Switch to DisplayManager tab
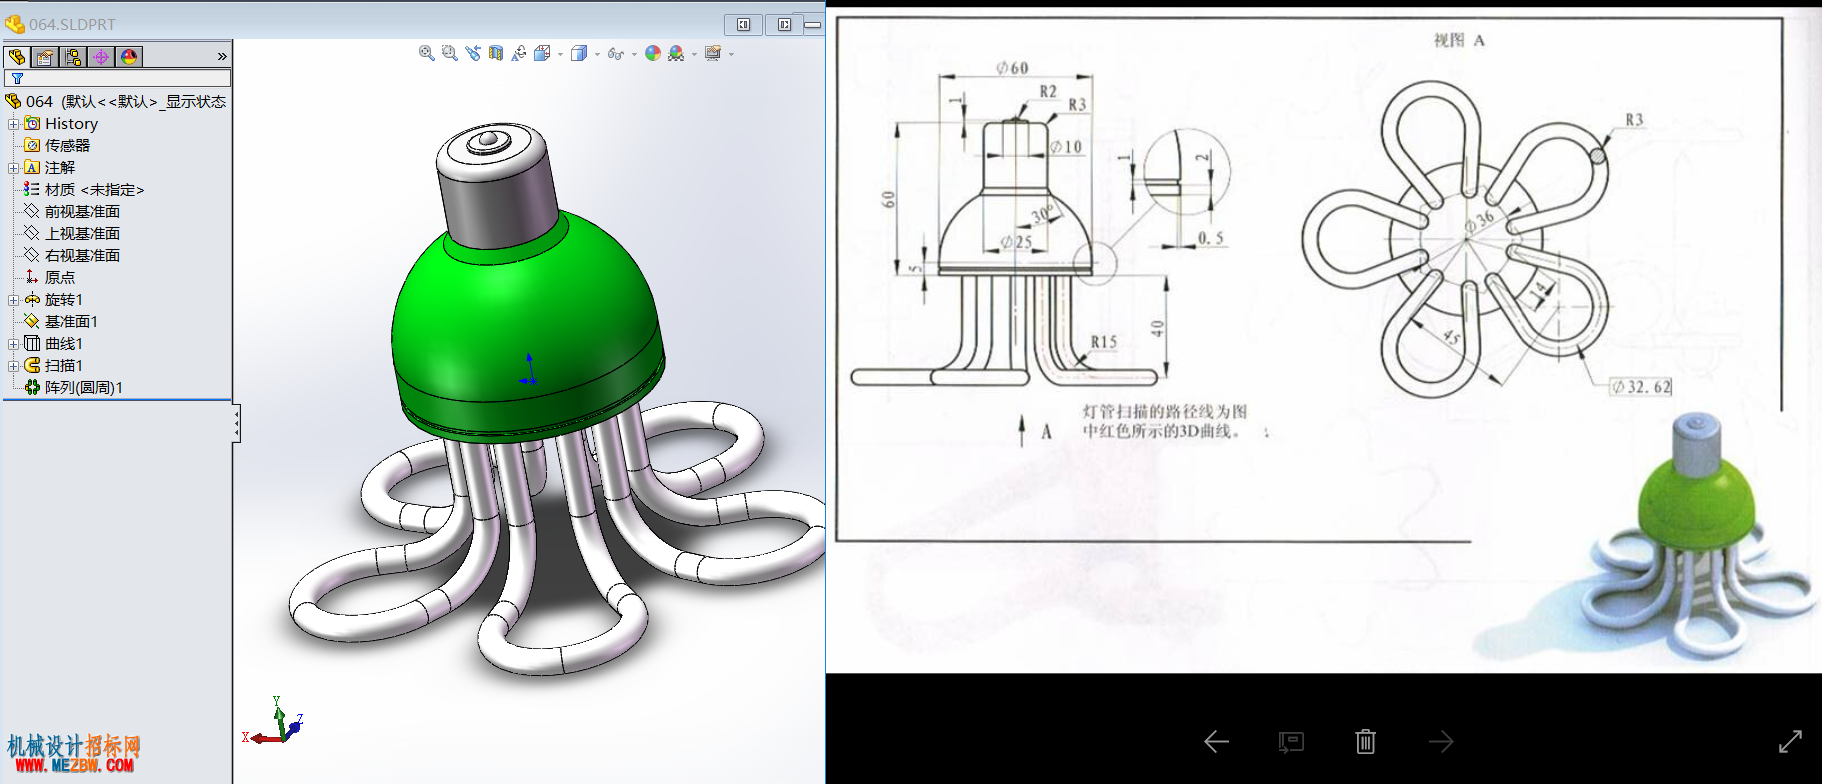Screen dimensions: 1822x784 [x=129, y=57]
